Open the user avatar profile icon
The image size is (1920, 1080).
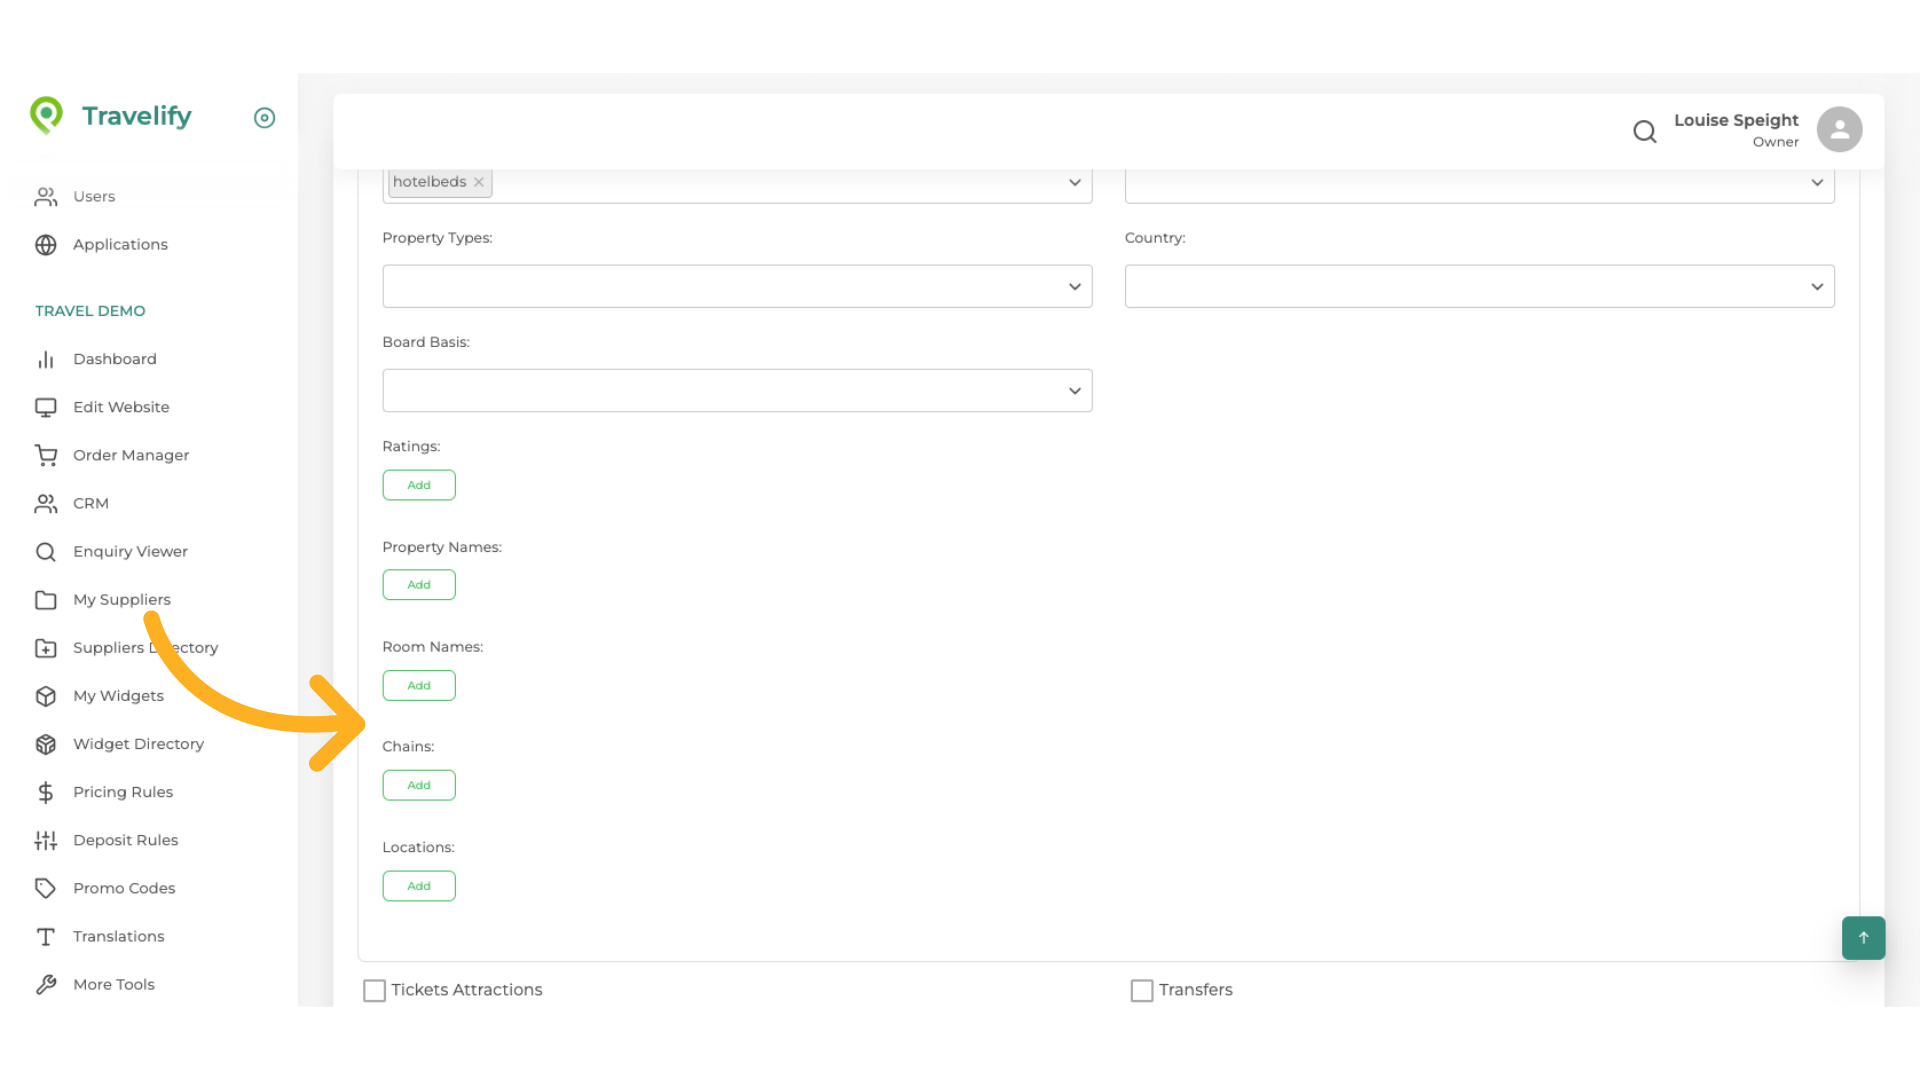click(x=1839, y=130)
